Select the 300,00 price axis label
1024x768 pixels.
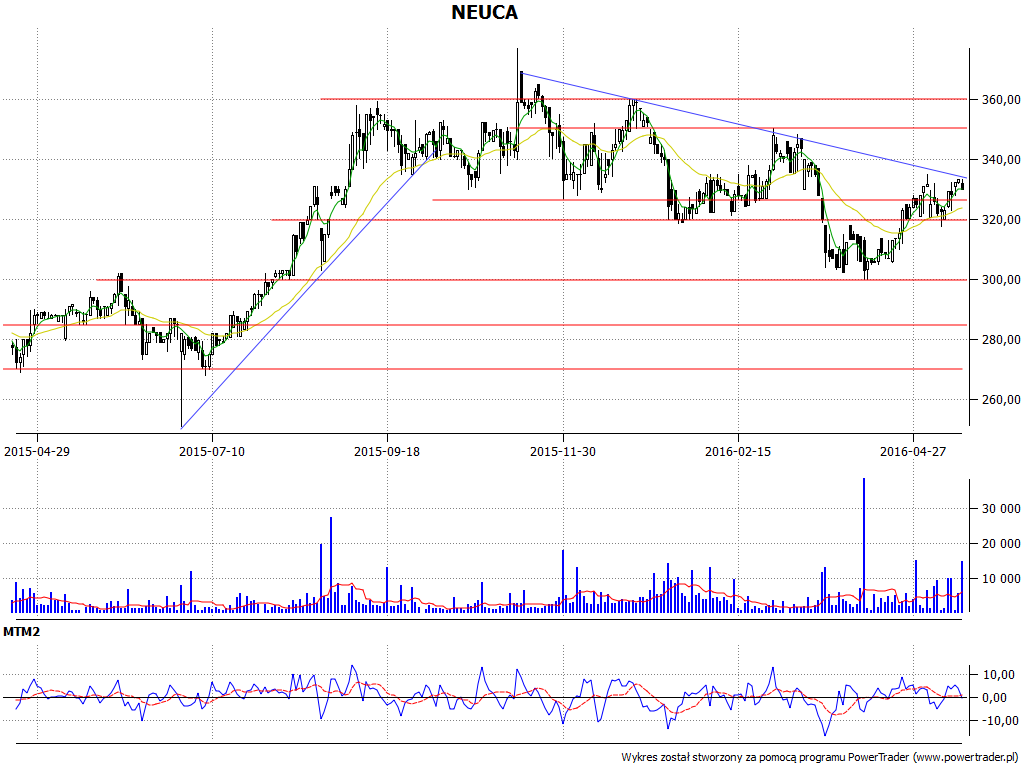pos(1001,280)
